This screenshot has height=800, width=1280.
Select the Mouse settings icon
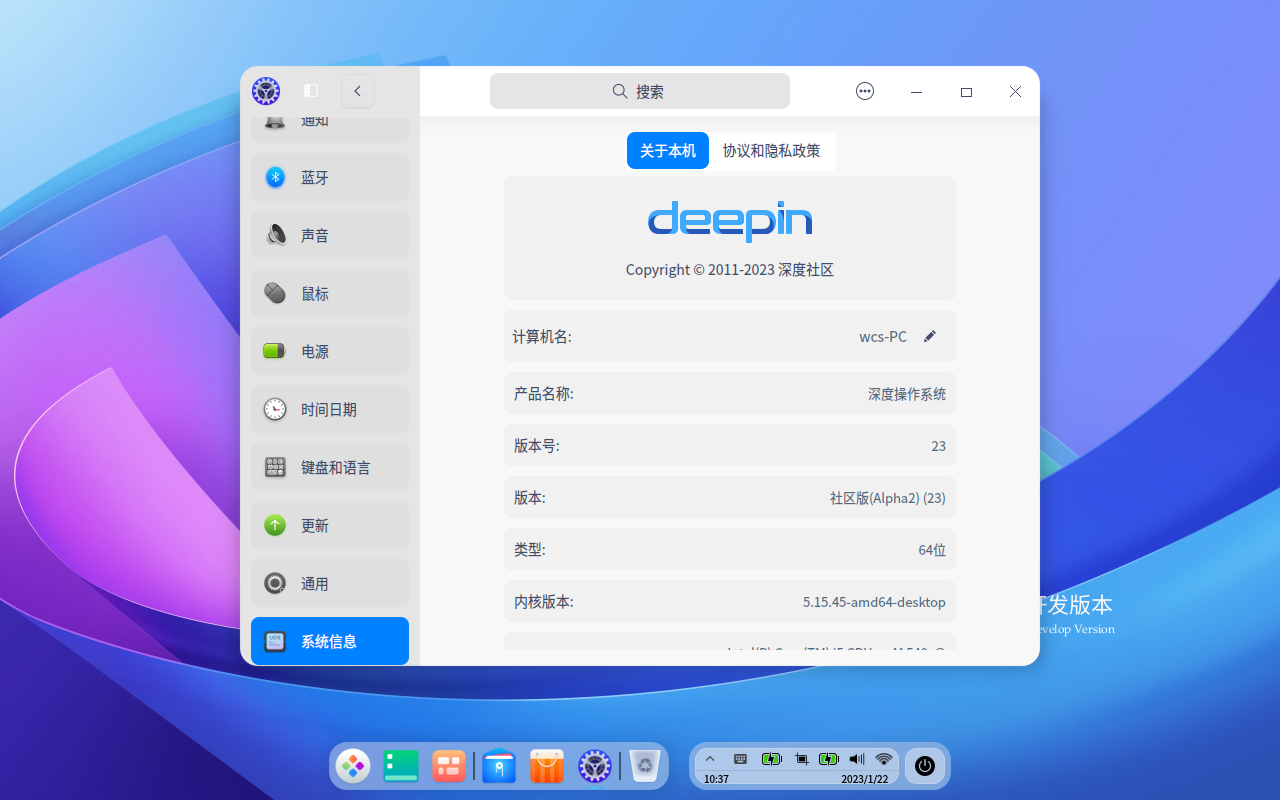click(329, 293)
